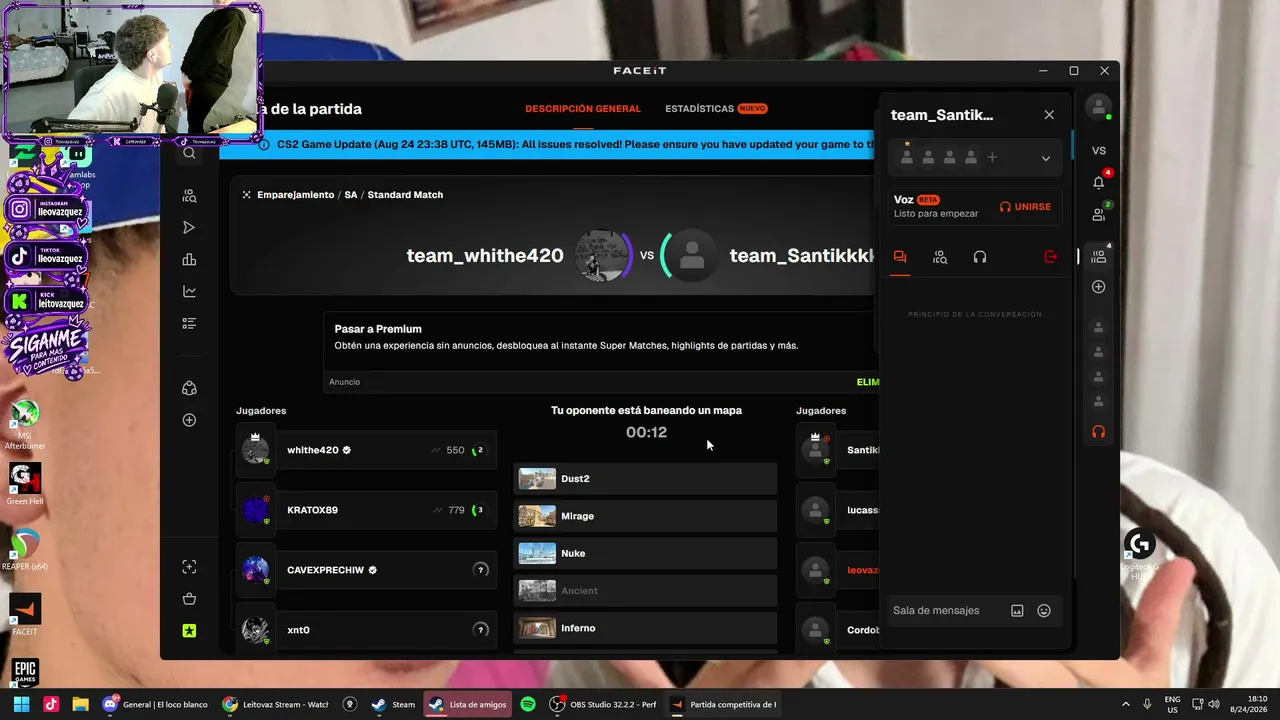This screenshot has height=720, width=1280.
Task: Open the leaderboard bar-chart icon in sidebar
Action: [189, 260]
